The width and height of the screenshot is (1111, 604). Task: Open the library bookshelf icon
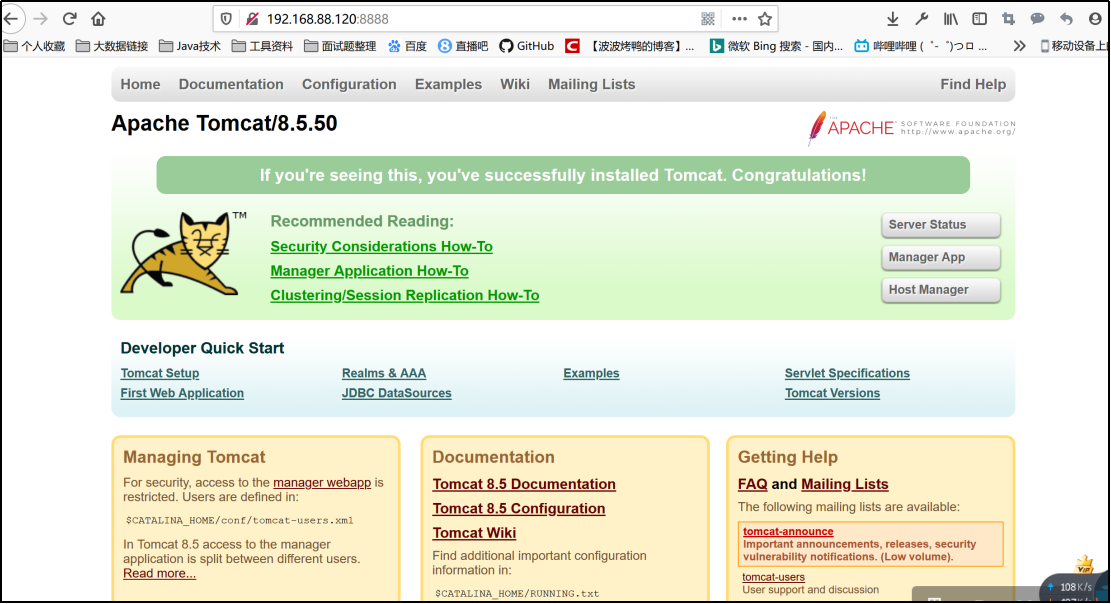coord(950,19)
